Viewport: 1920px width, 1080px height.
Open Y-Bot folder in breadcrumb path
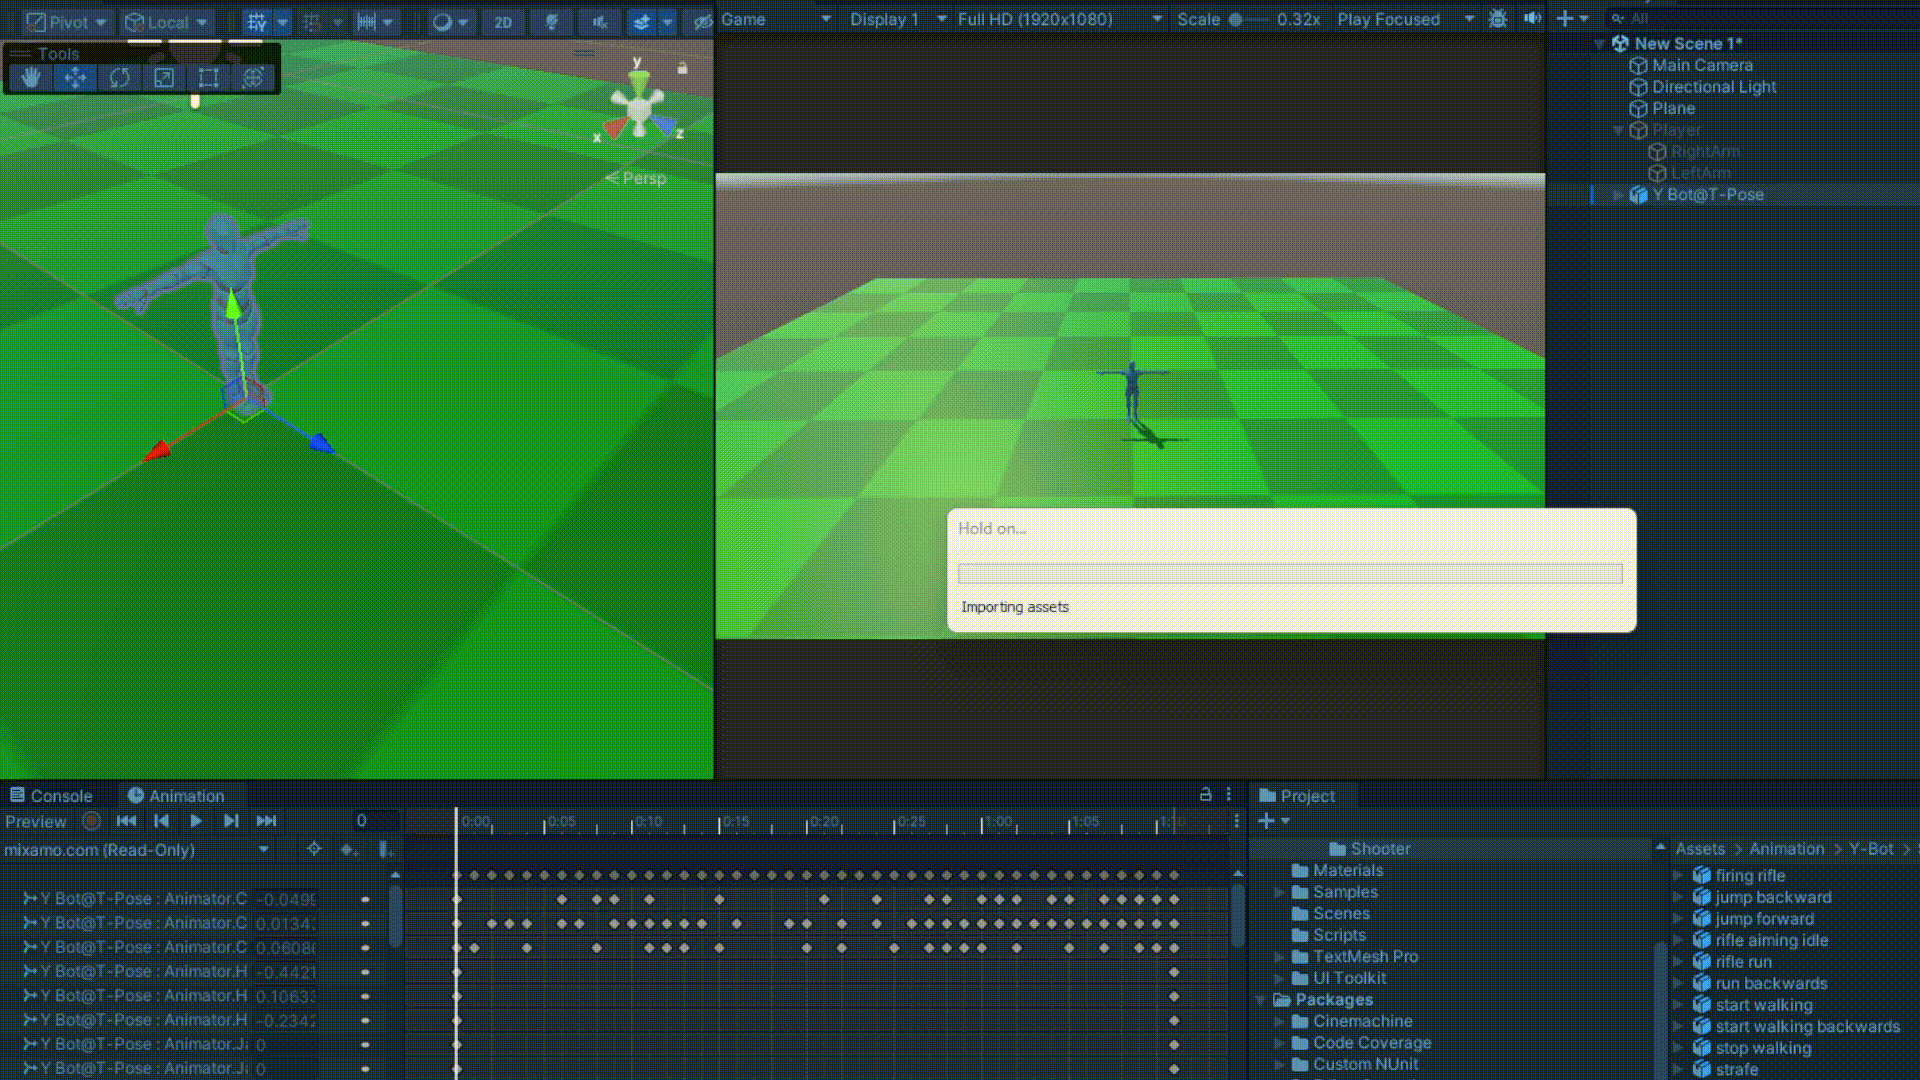[1870, 849]
